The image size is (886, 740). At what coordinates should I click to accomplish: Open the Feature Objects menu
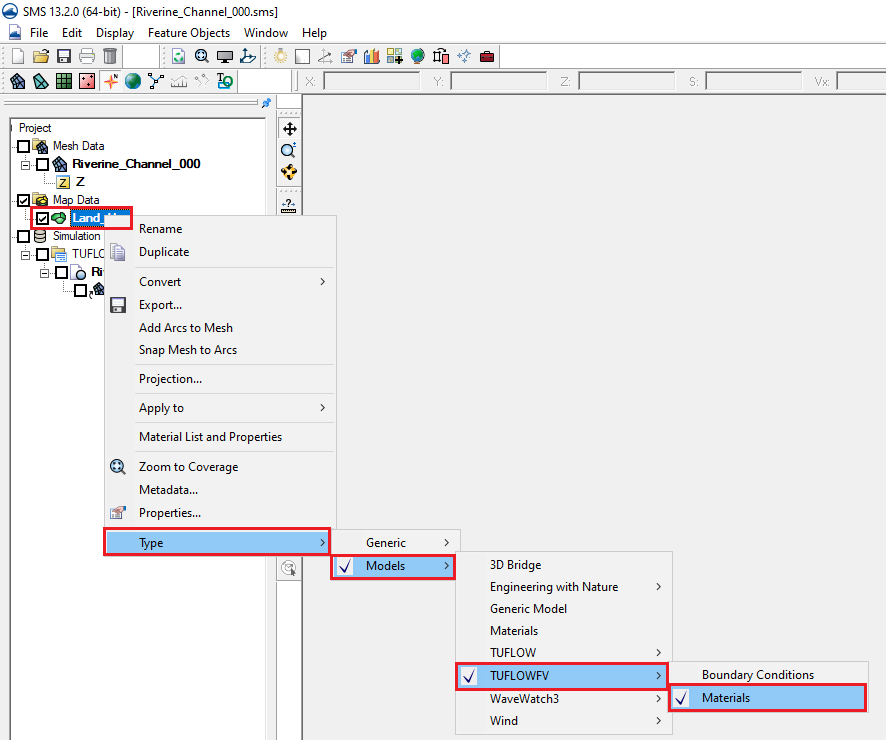pyautogui.click(x=189, y=33)
